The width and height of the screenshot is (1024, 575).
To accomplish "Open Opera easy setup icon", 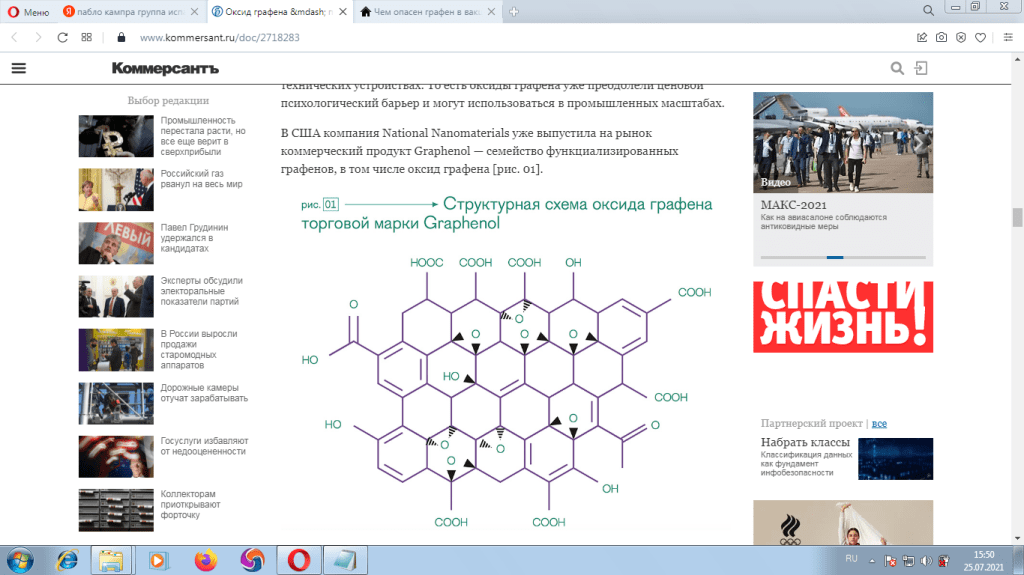I will coord(1008,37).
